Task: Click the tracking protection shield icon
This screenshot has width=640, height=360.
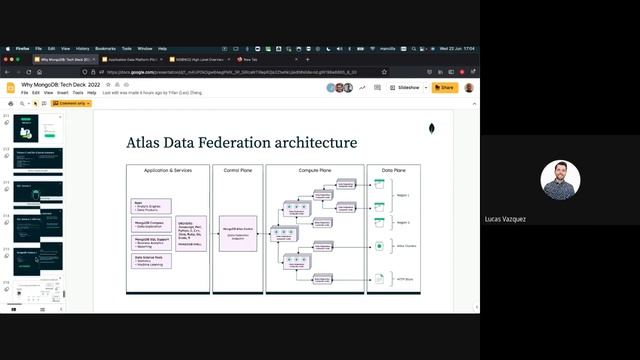Action: click(x=84, y=72)
